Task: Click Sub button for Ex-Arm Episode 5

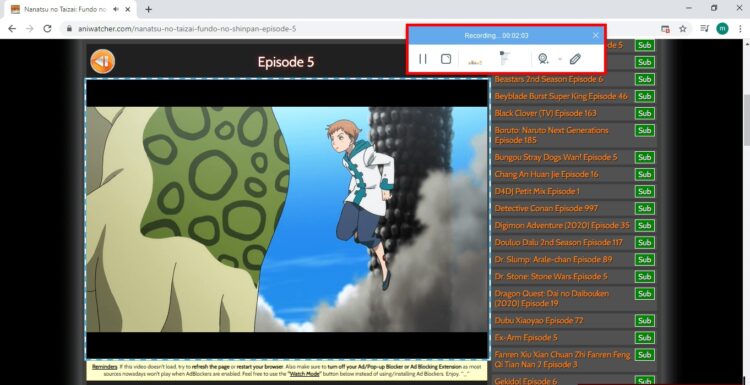Action: [x=644, y=338]
